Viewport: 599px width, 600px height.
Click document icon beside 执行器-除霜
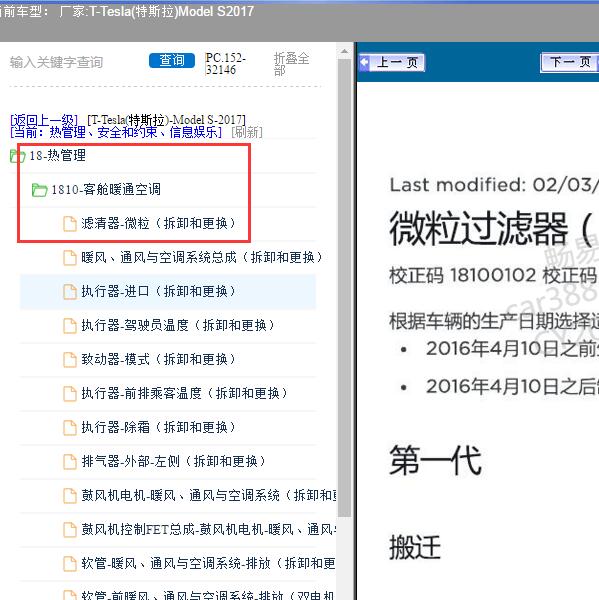tap(70, 427)
